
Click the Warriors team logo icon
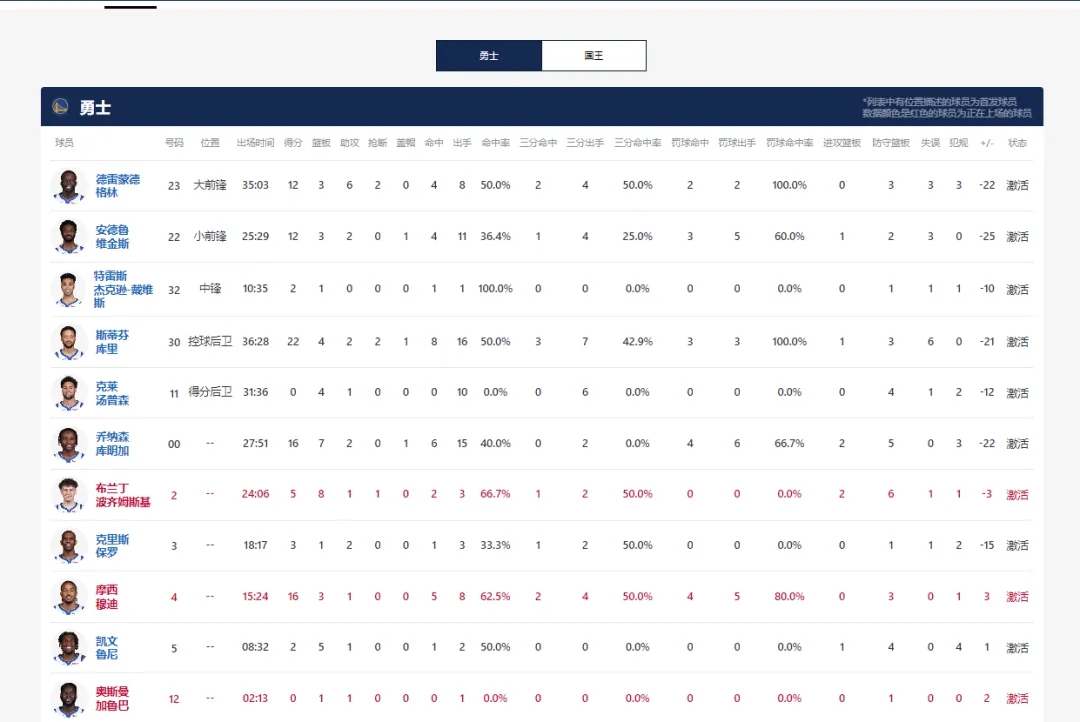pos(61,106)
